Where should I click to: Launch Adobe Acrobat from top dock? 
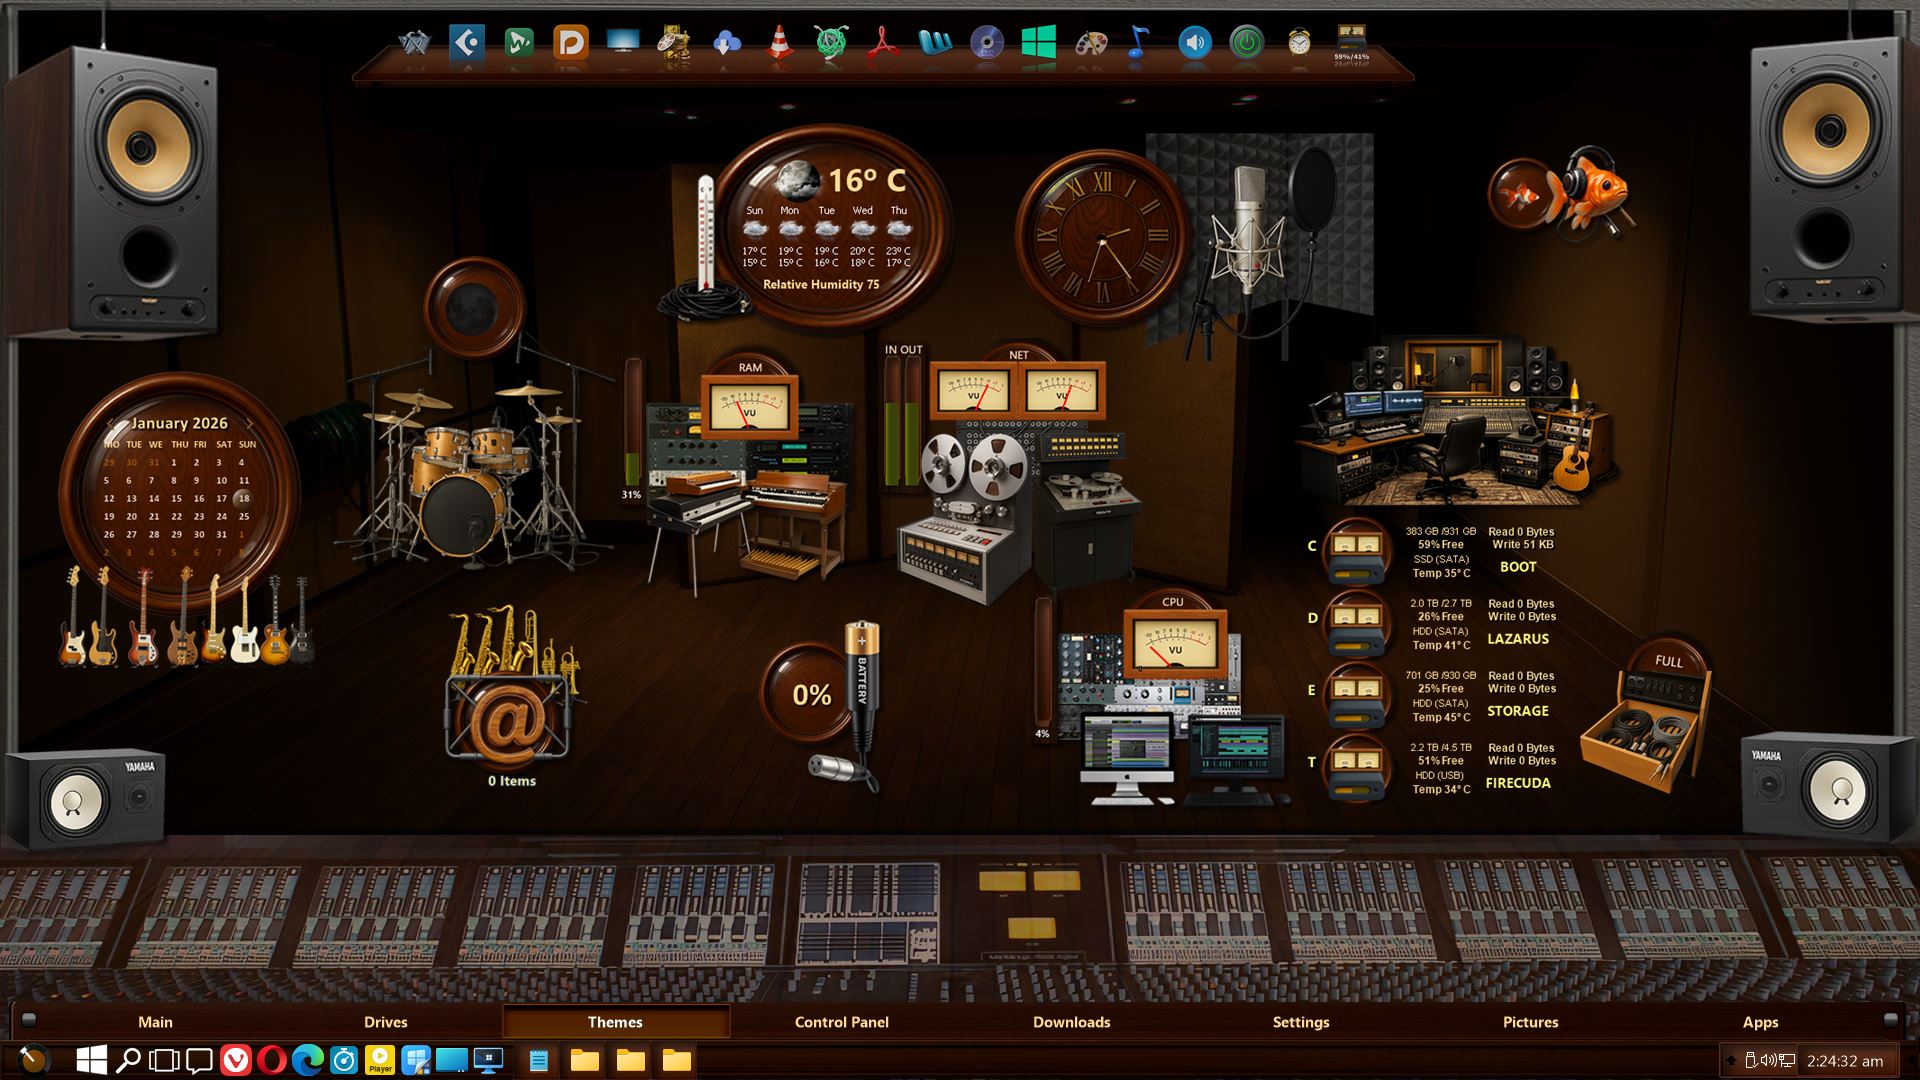coord(882,43)
